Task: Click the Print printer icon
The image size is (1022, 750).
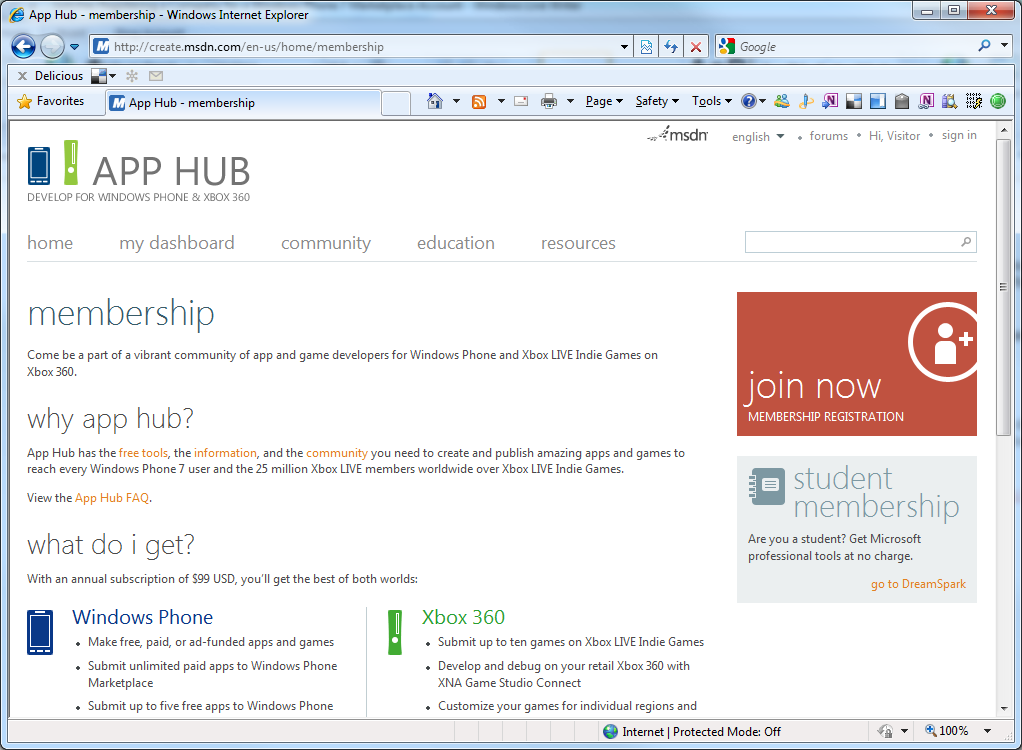Action: click(549, 101)
